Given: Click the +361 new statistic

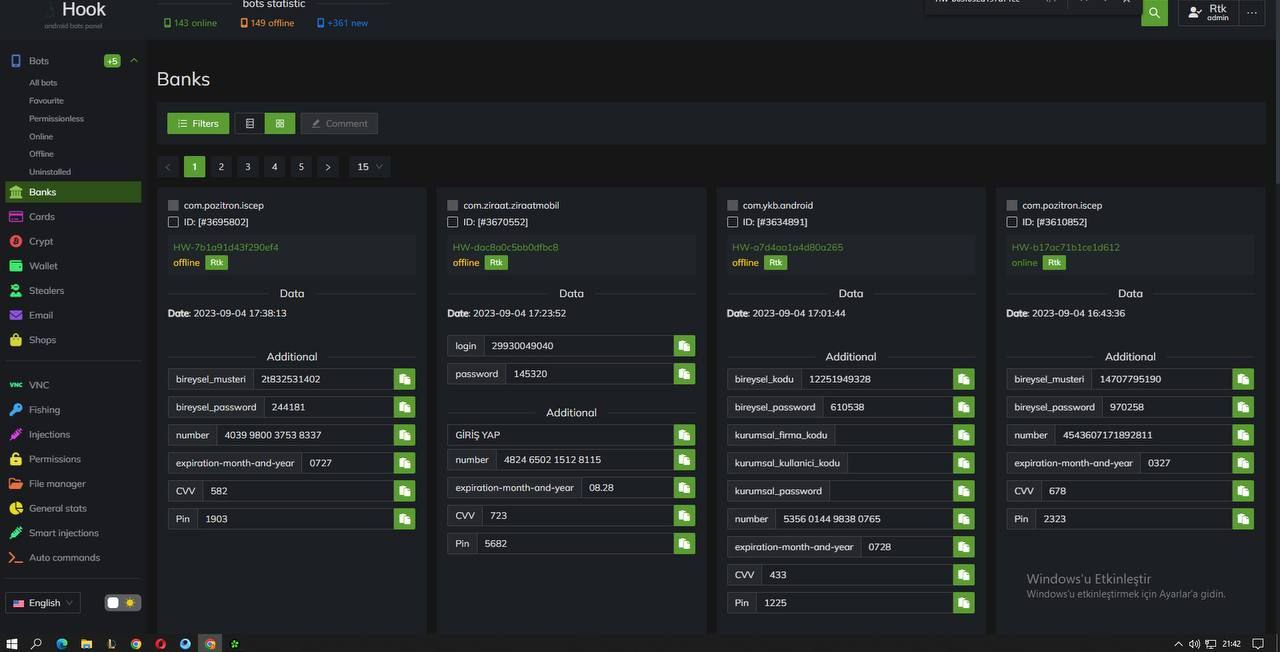Looking at the screenshot, I should 342,23.
